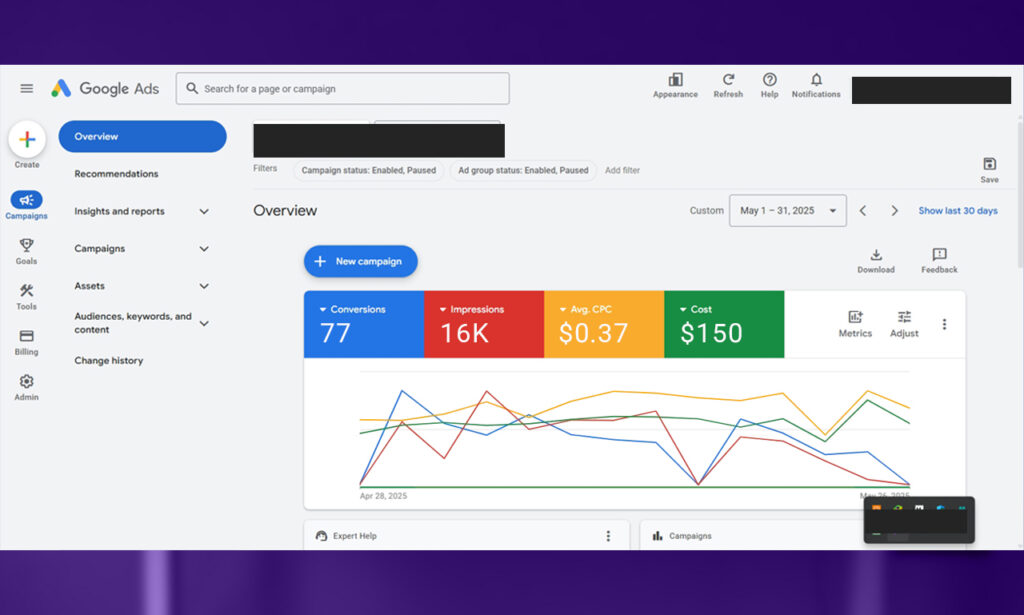1024x615 pixels.
Task: Click the page vertical scrollbar
Action: point(1020,193)
